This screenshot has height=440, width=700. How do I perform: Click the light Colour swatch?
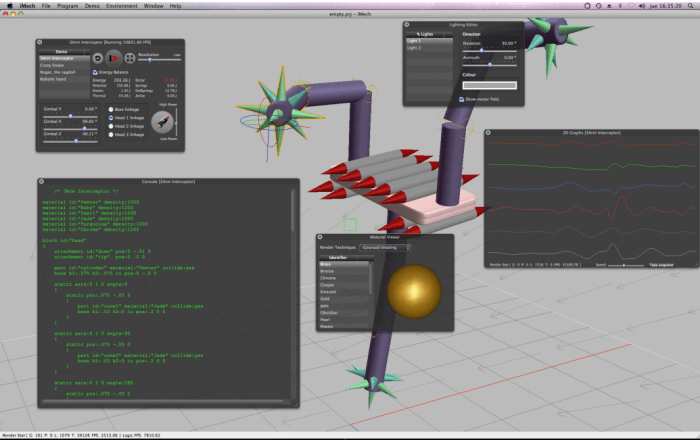click(488, 85)
